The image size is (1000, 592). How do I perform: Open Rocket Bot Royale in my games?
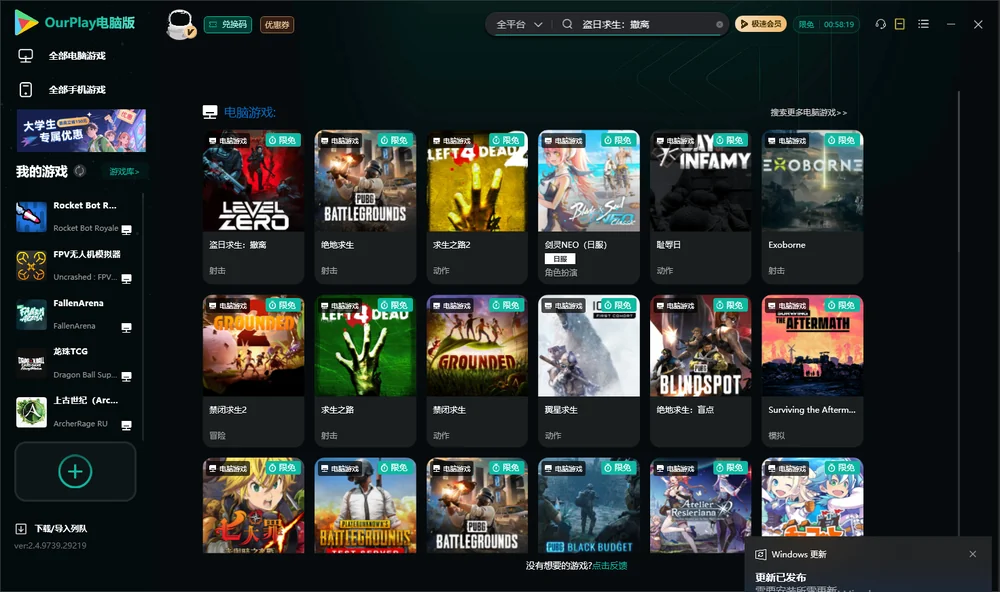(x=75, y=216)
